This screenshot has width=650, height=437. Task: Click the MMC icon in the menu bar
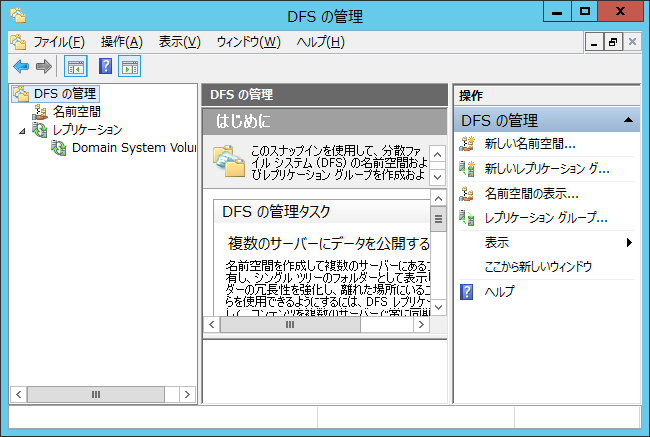pyautogui.click(x=18, y=42)
